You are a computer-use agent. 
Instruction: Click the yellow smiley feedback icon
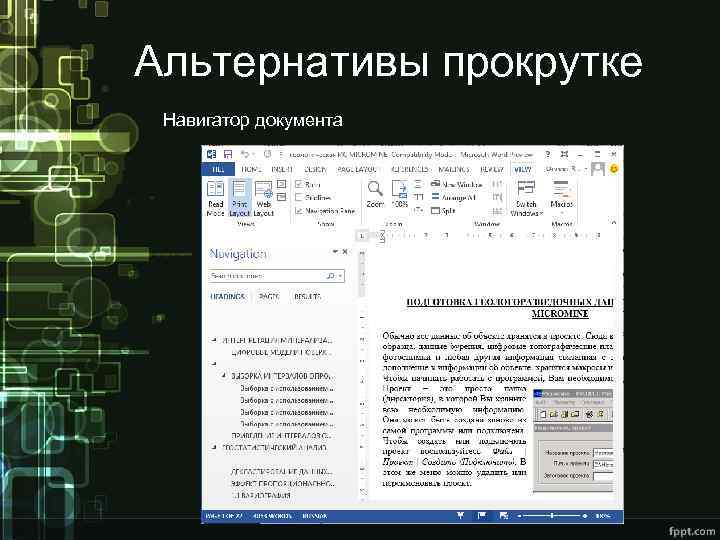[x=614, y=169]
